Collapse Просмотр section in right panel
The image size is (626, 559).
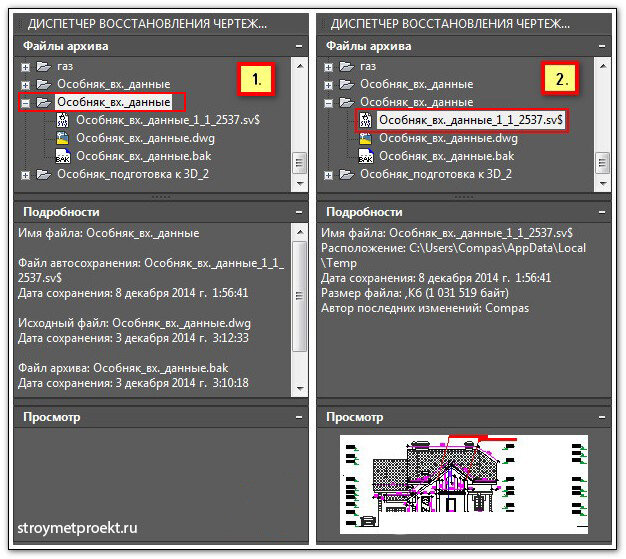tap(602, 417)
